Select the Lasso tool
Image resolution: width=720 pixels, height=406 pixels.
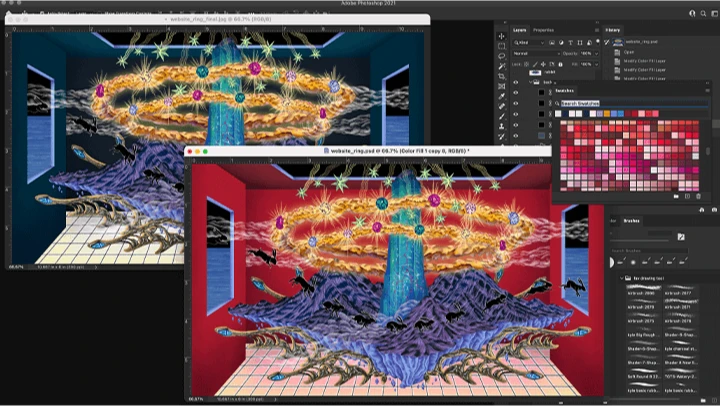tap(501, 56)
